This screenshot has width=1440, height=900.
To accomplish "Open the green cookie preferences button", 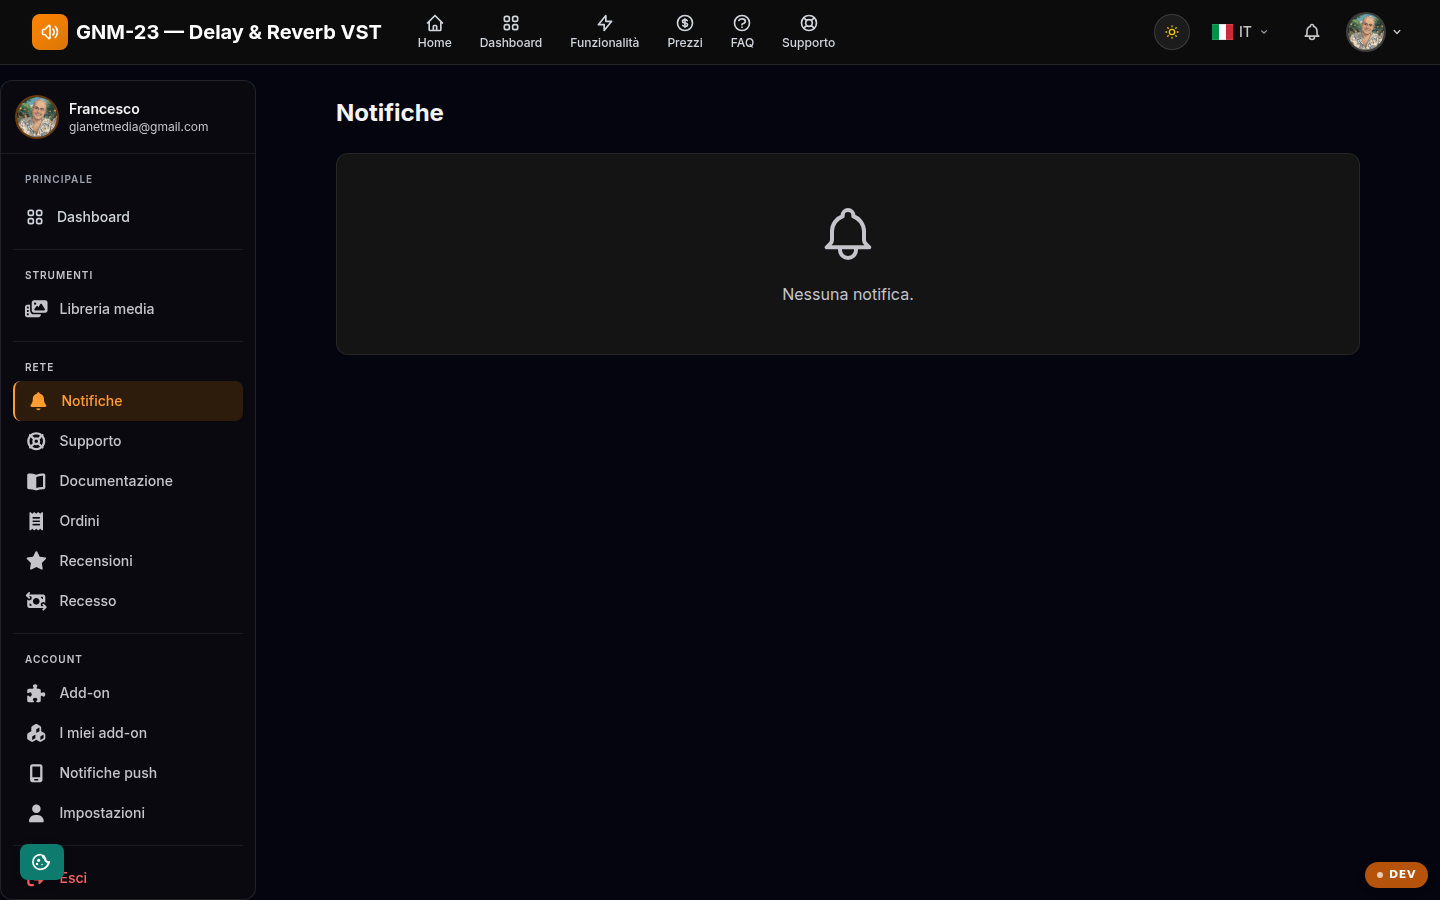I will point(42,862).
